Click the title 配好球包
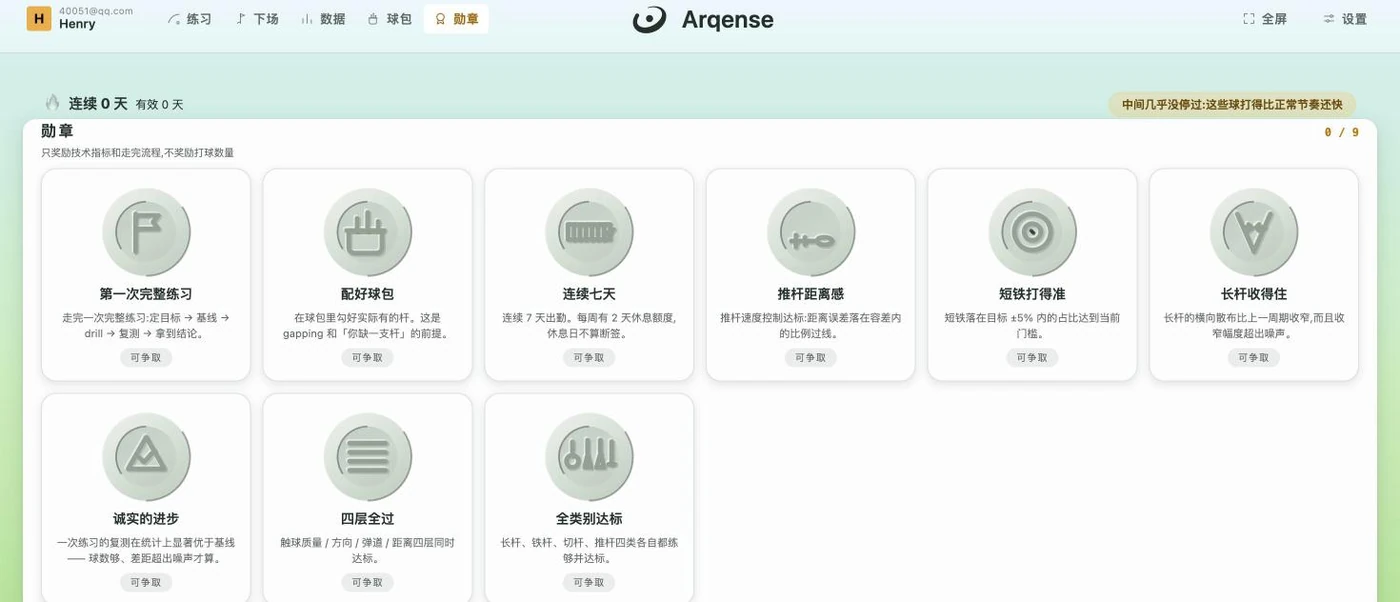 [367, 294]
